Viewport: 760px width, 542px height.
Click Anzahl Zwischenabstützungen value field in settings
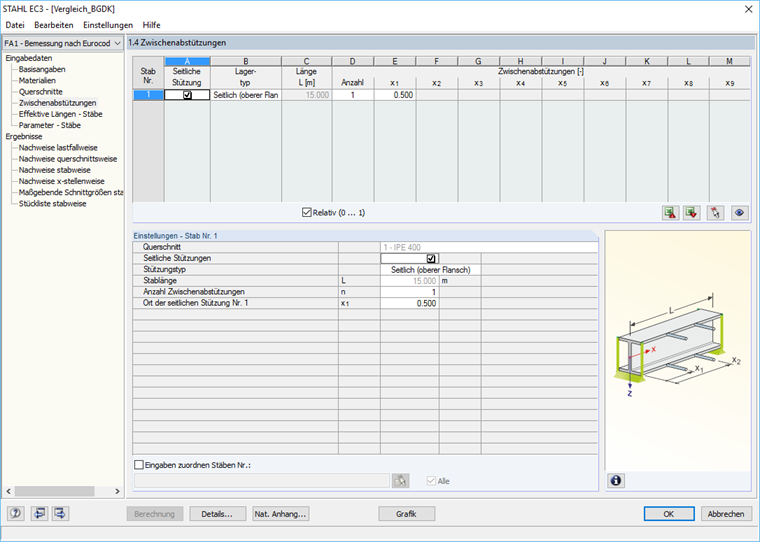[x=410, y=292]
